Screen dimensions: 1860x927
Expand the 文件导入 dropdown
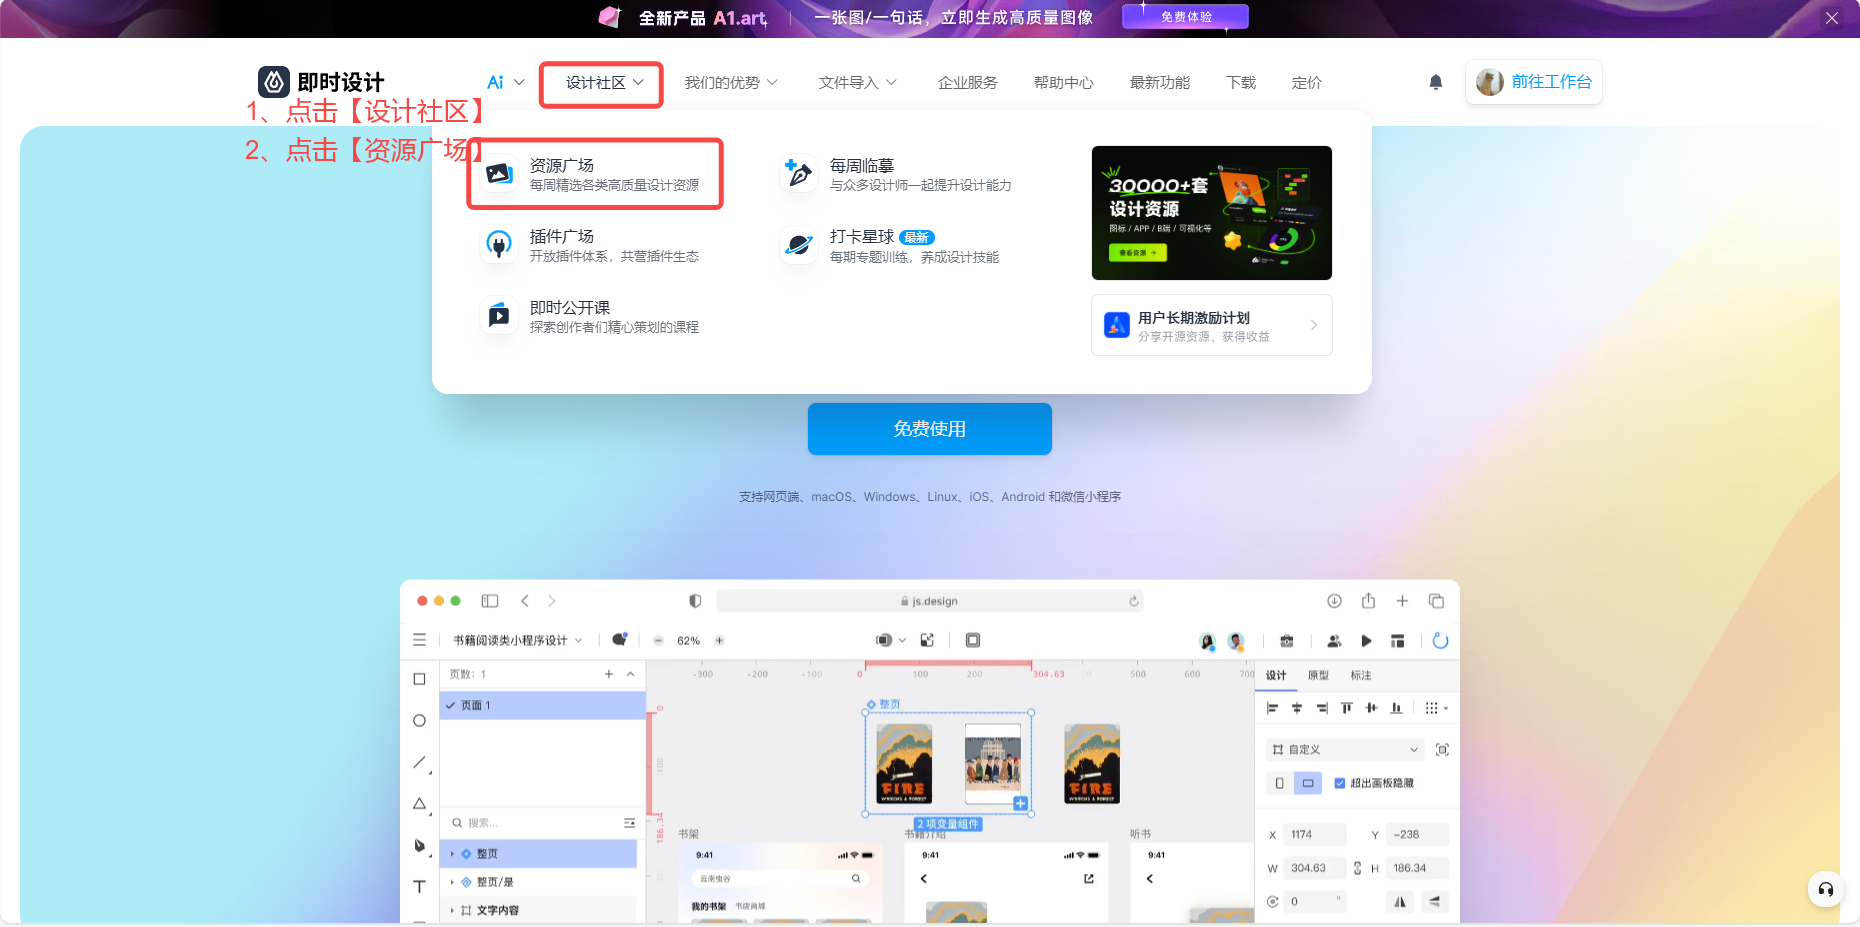(857, 83)
